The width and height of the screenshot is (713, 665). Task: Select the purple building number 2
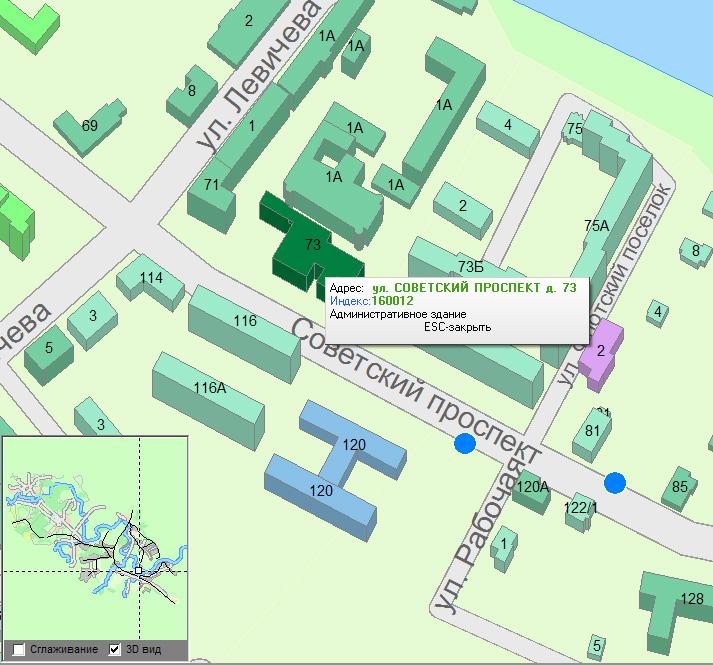pos(600,353)
